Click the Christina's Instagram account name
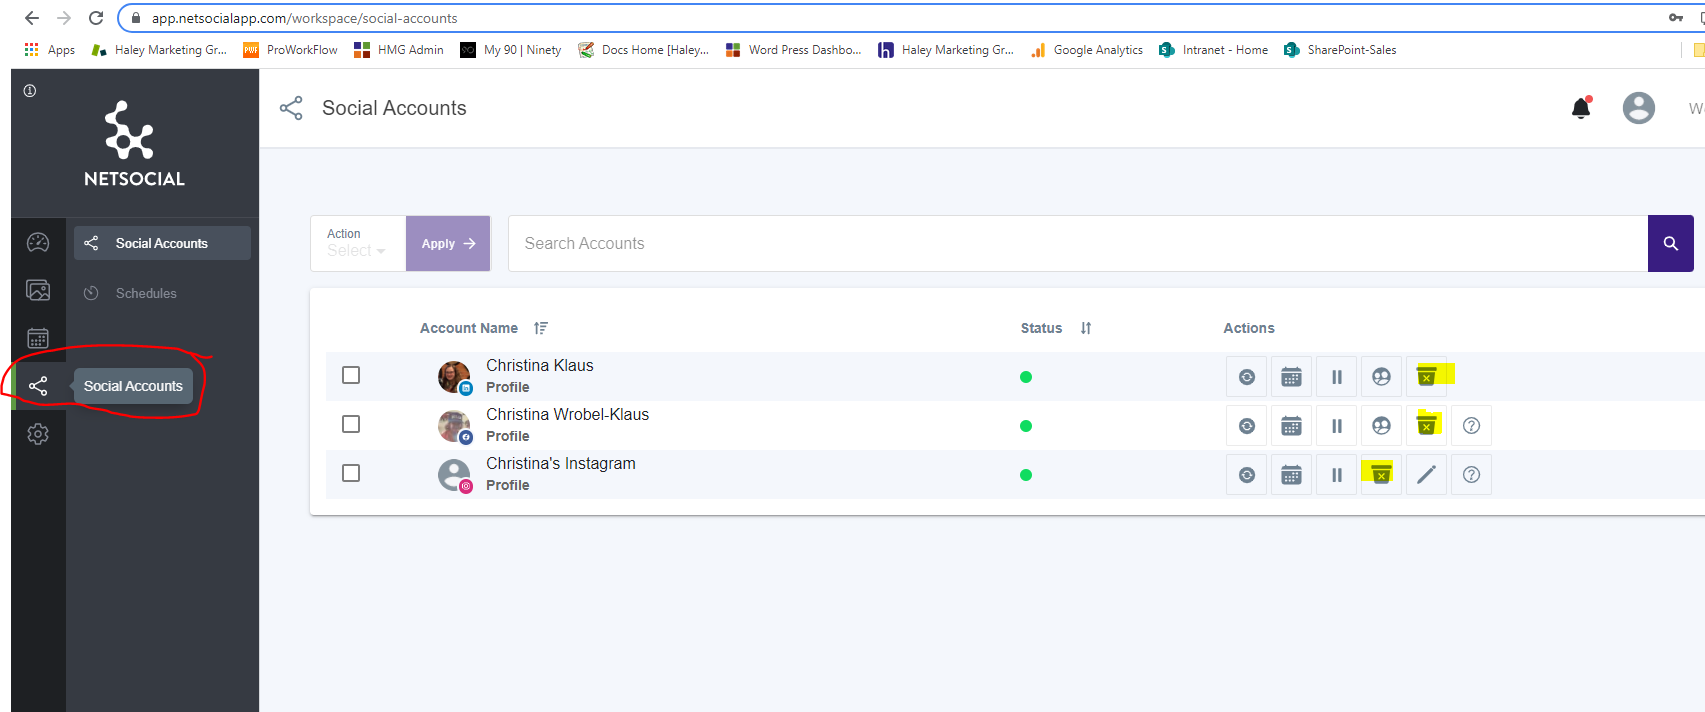The width and height of the screenshot is (1705, 712). 561,464
